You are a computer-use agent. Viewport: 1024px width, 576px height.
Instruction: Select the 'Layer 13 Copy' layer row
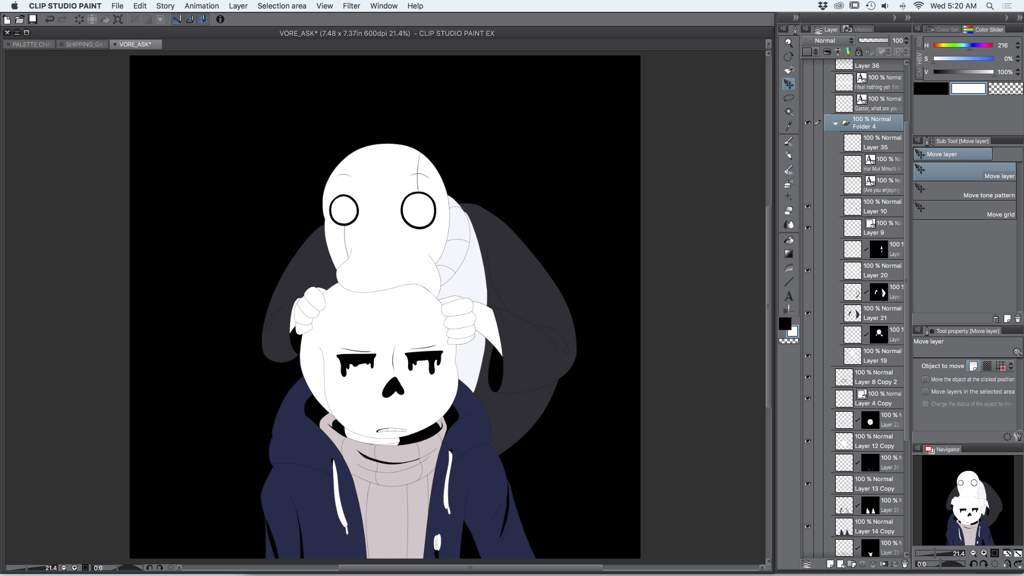click(869, 483)
